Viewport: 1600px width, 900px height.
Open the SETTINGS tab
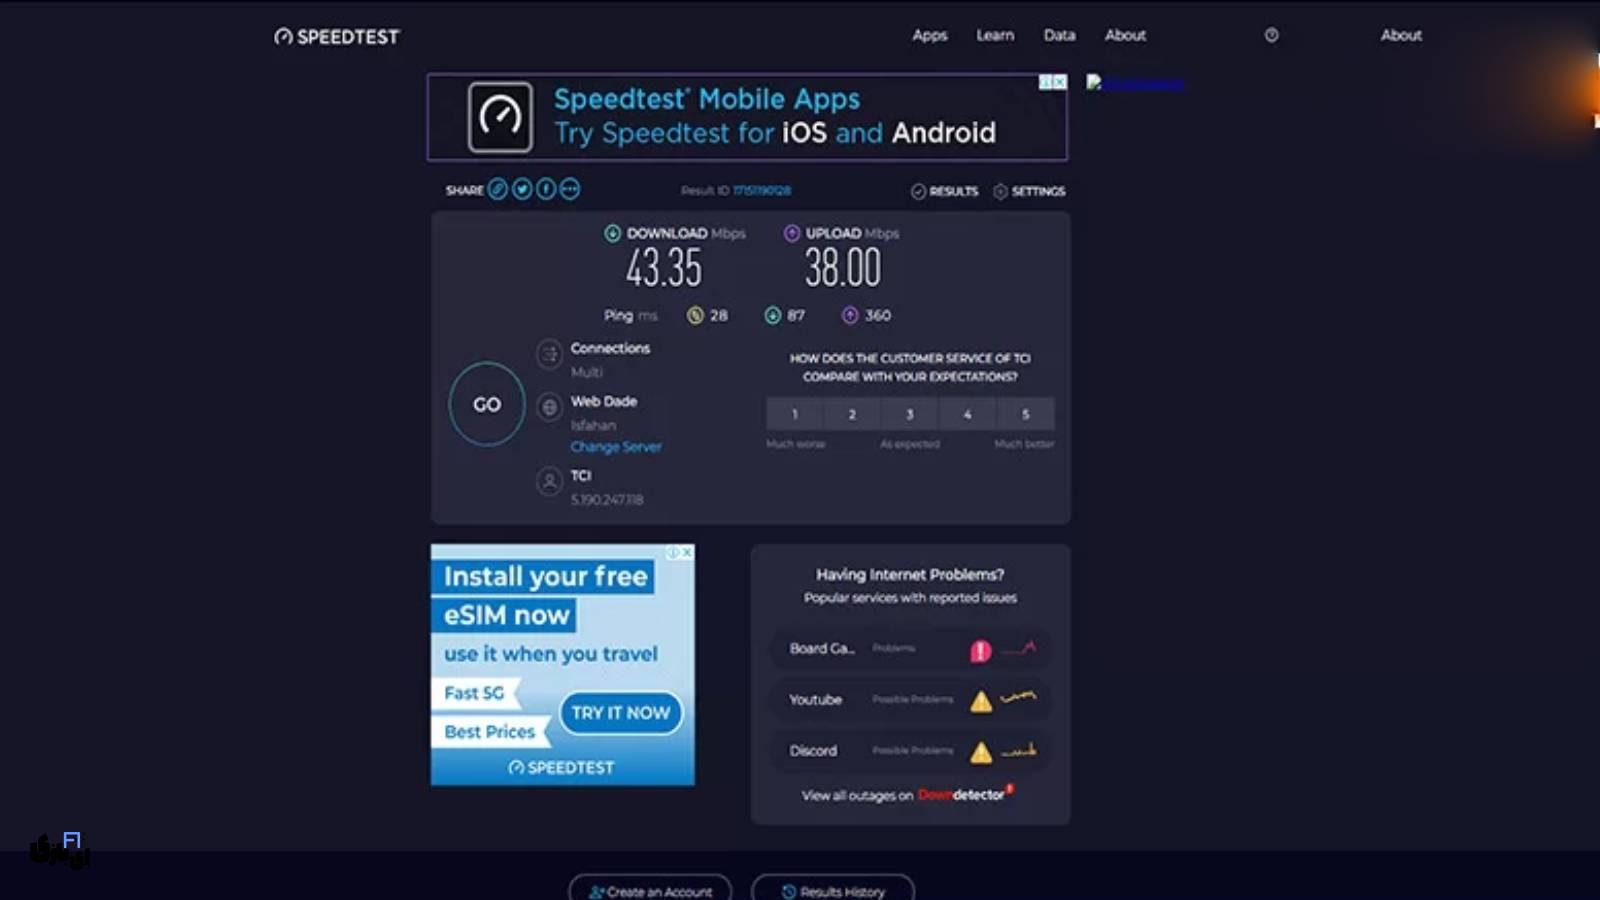coord(1029,191)
